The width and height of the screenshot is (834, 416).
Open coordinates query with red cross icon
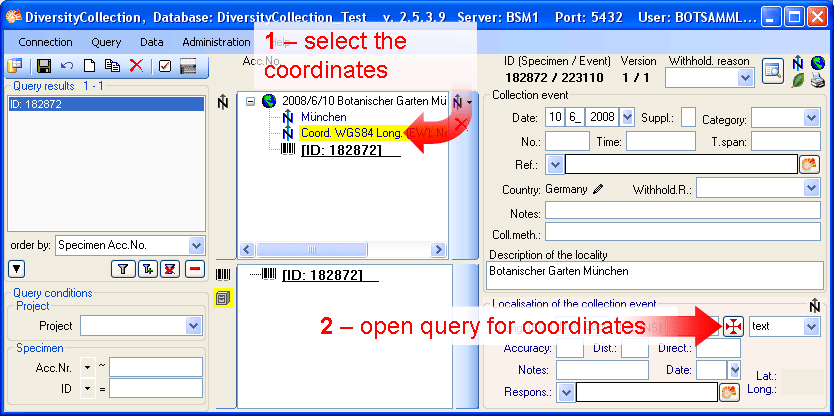coord(734,326)
